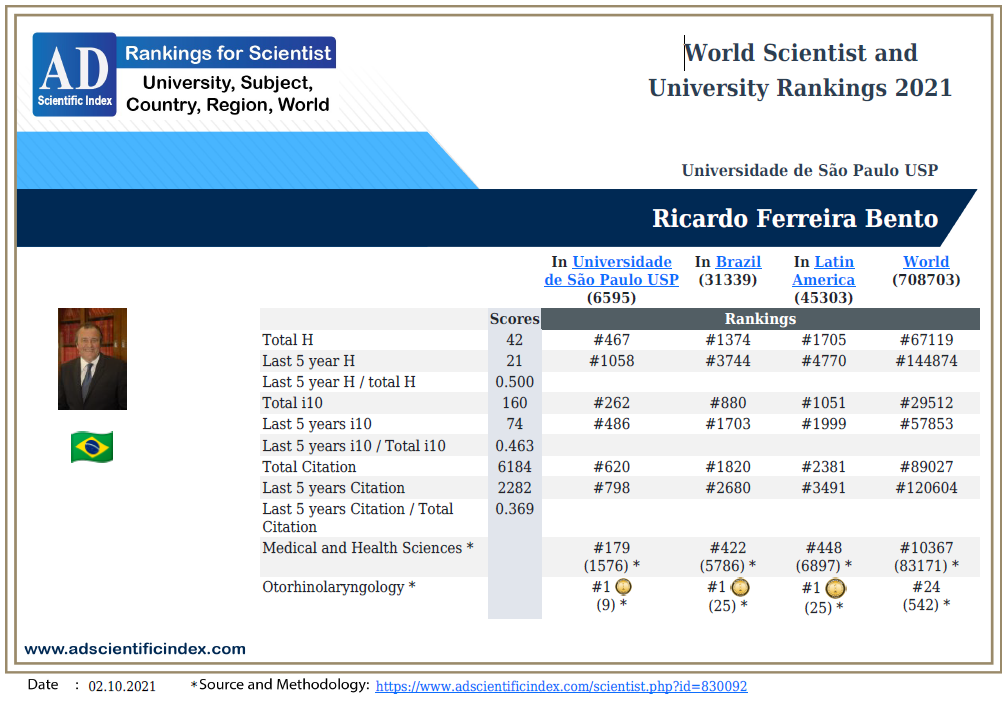Screen dimensions: 1002x704
Task: Click the ranking '#1999'
Action: [824, 424]
